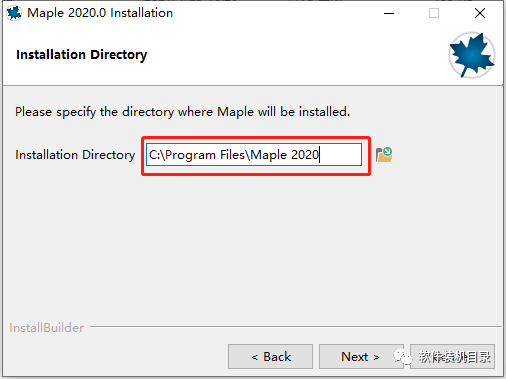This screenshot has height=379, width=506.
Task: Close the Maple 2020.0 Installation dialog
Action: [x=480, y=13]
